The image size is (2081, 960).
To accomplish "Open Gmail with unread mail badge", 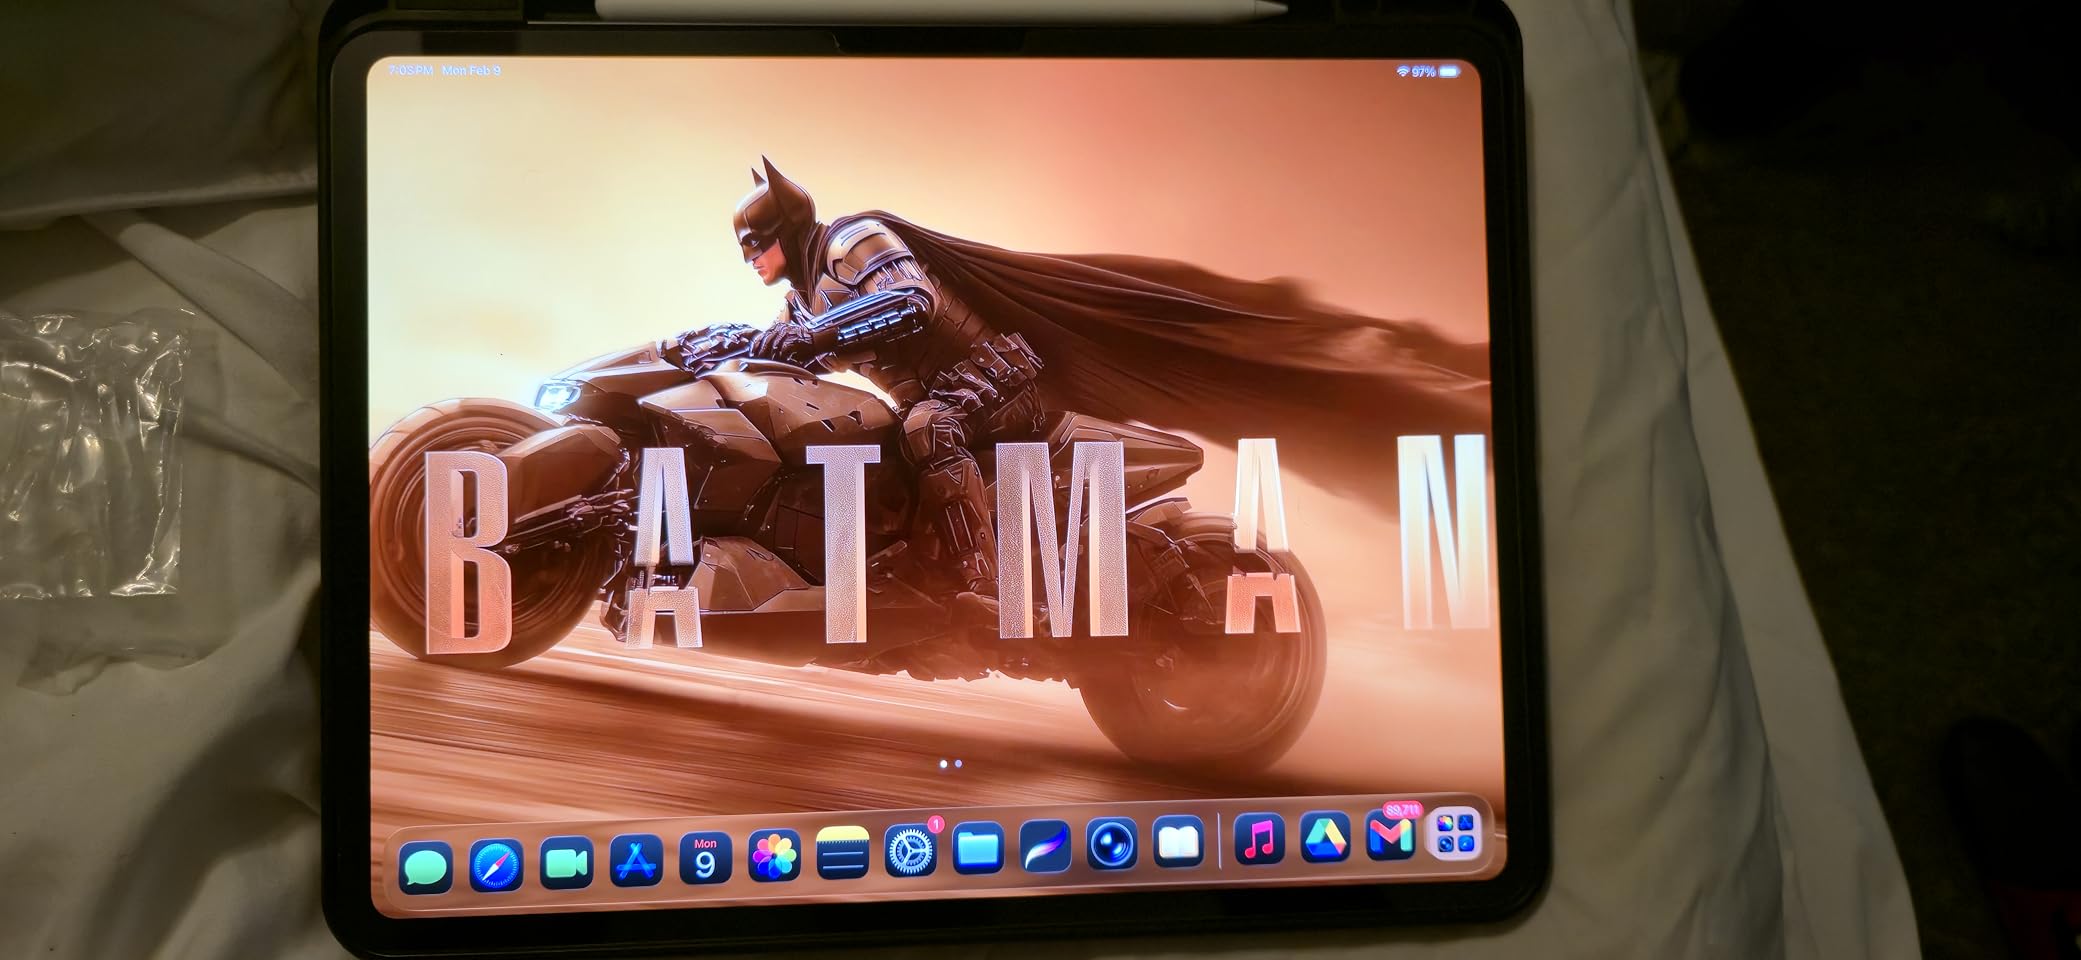I will [x=1391, y=835].
